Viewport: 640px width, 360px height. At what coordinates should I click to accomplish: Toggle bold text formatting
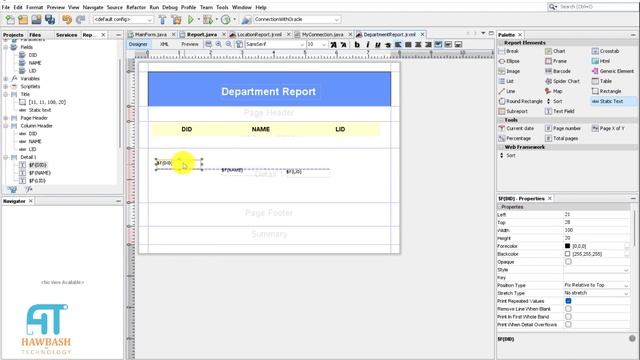(x=357, y=44)
